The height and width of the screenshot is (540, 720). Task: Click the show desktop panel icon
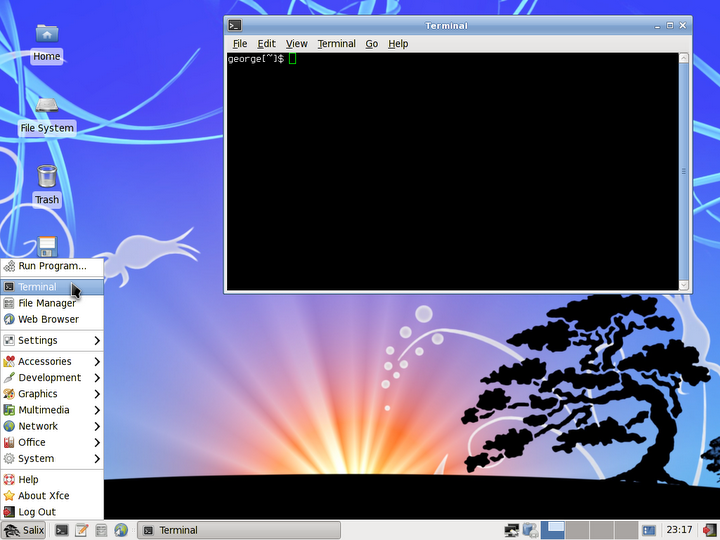tap(649, 530)
